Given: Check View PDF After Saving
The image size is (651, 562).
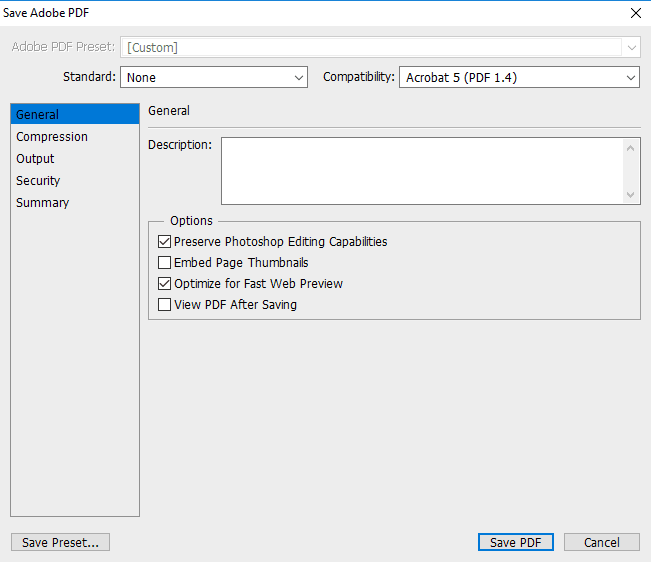Looking at the screenshot, I should tap(164, 305).
